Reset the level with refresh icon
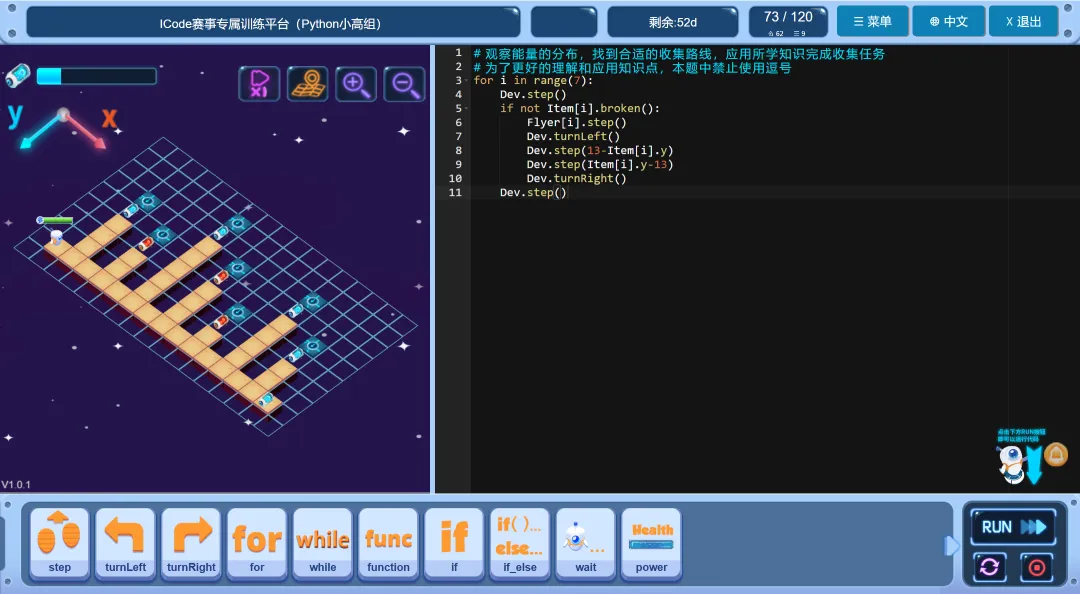The width and height of the screenshot is (1080, 594). coord(990,567)
